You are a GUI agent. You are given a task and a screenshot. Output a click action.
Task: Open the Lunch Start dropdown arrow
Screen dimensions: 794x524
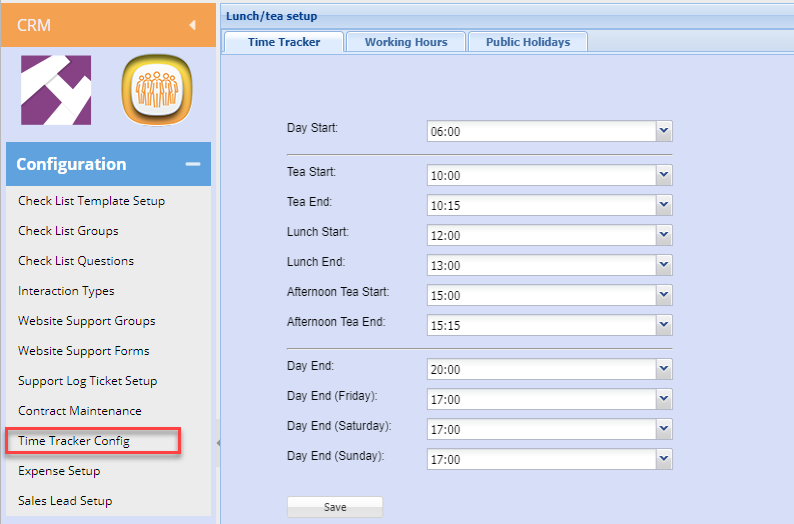click(664, 235)
